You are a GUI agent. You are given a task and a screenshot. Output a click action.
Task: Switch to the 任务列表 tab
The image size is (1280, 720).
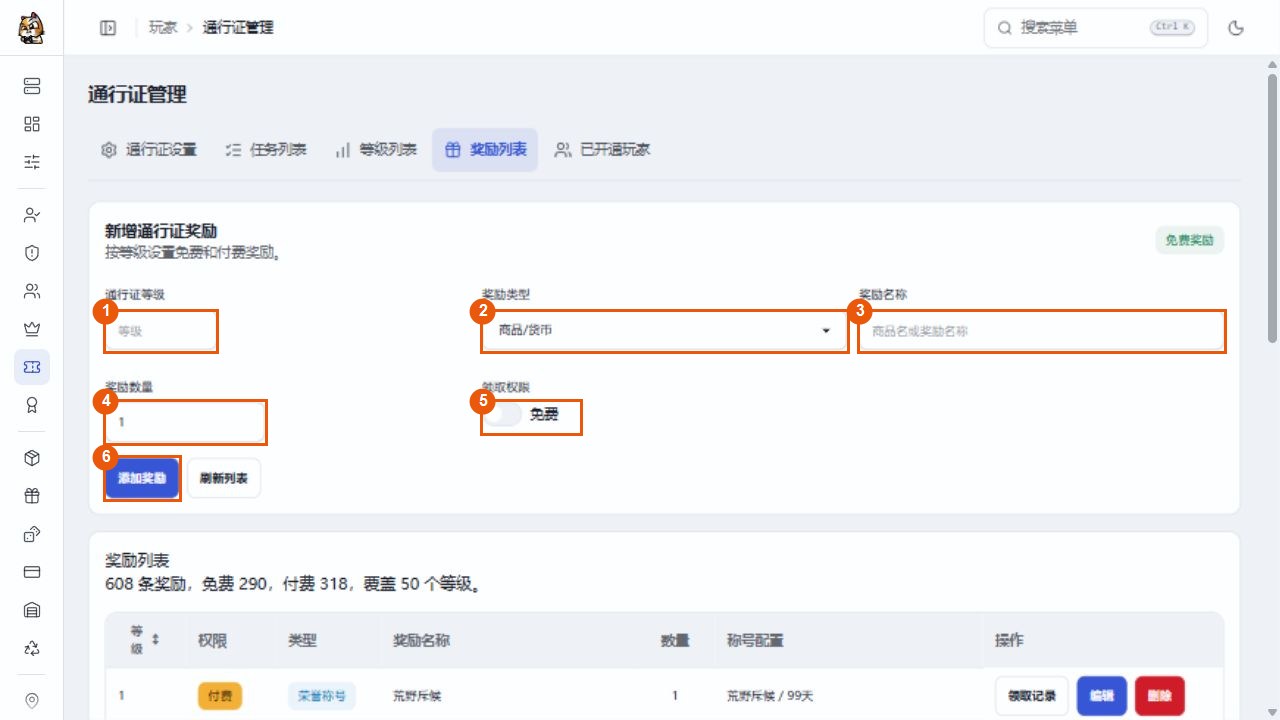pyautogui.click(x=267, y=150)
